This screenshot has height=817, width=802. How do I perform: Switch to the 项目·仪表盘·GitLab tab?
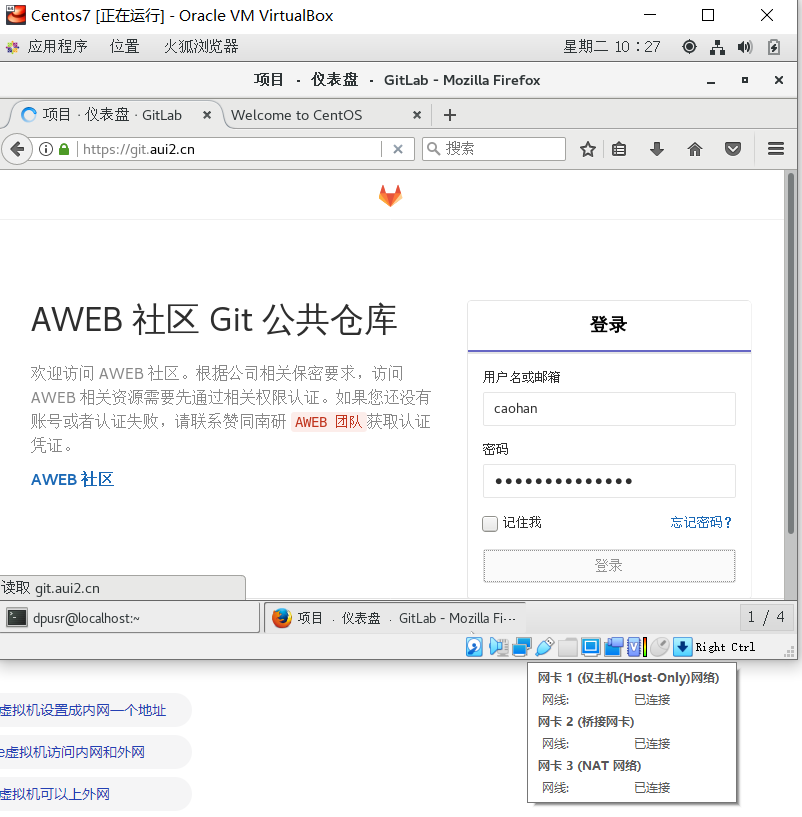pos(112,115)
